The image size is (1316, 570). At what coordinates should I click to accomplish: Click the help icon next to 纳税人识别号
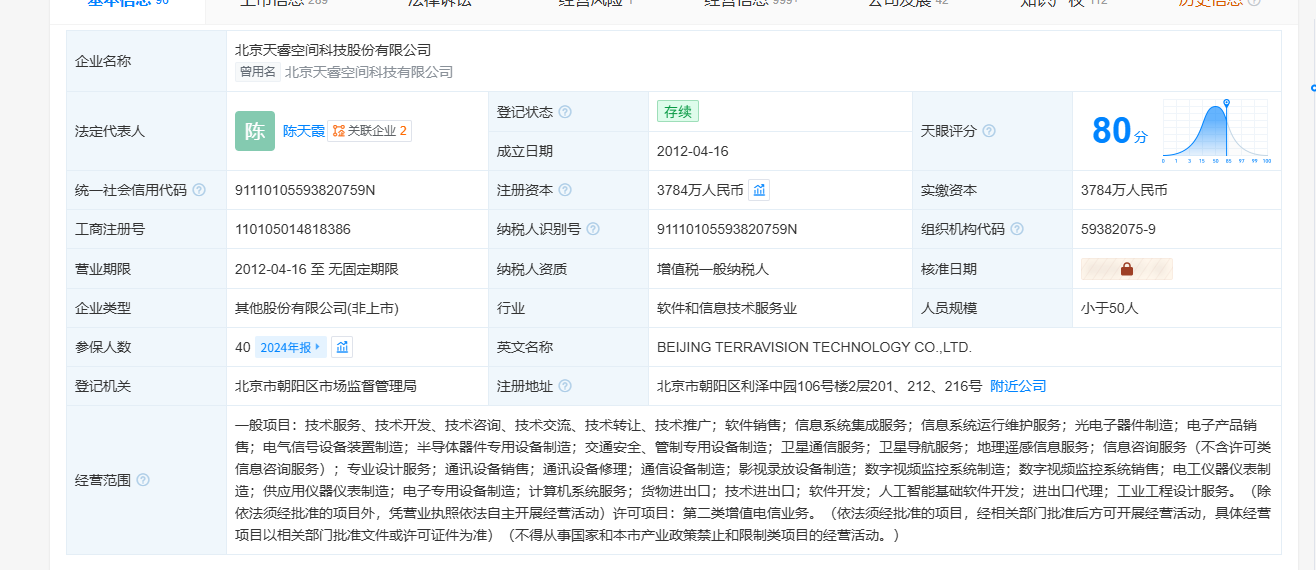(x=593, y=229)
